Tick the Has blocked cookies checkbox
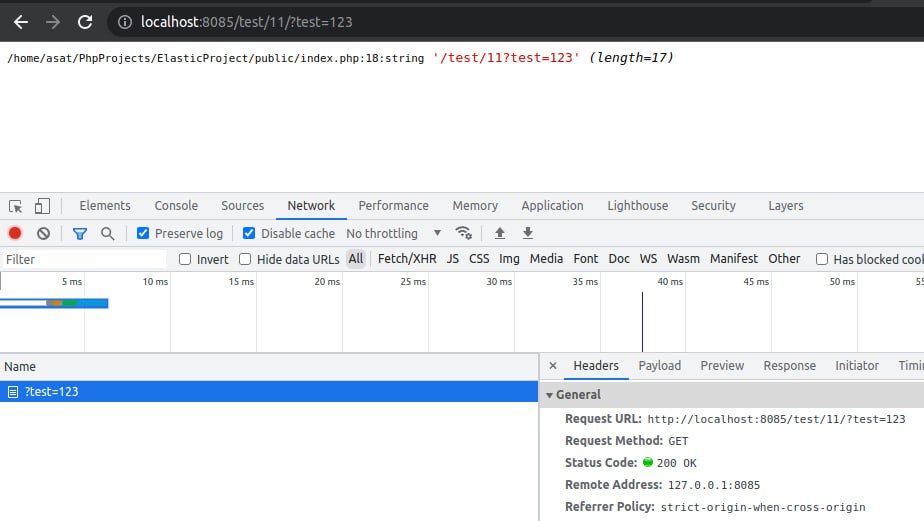 pyautogui.click(x=822, y=259)
